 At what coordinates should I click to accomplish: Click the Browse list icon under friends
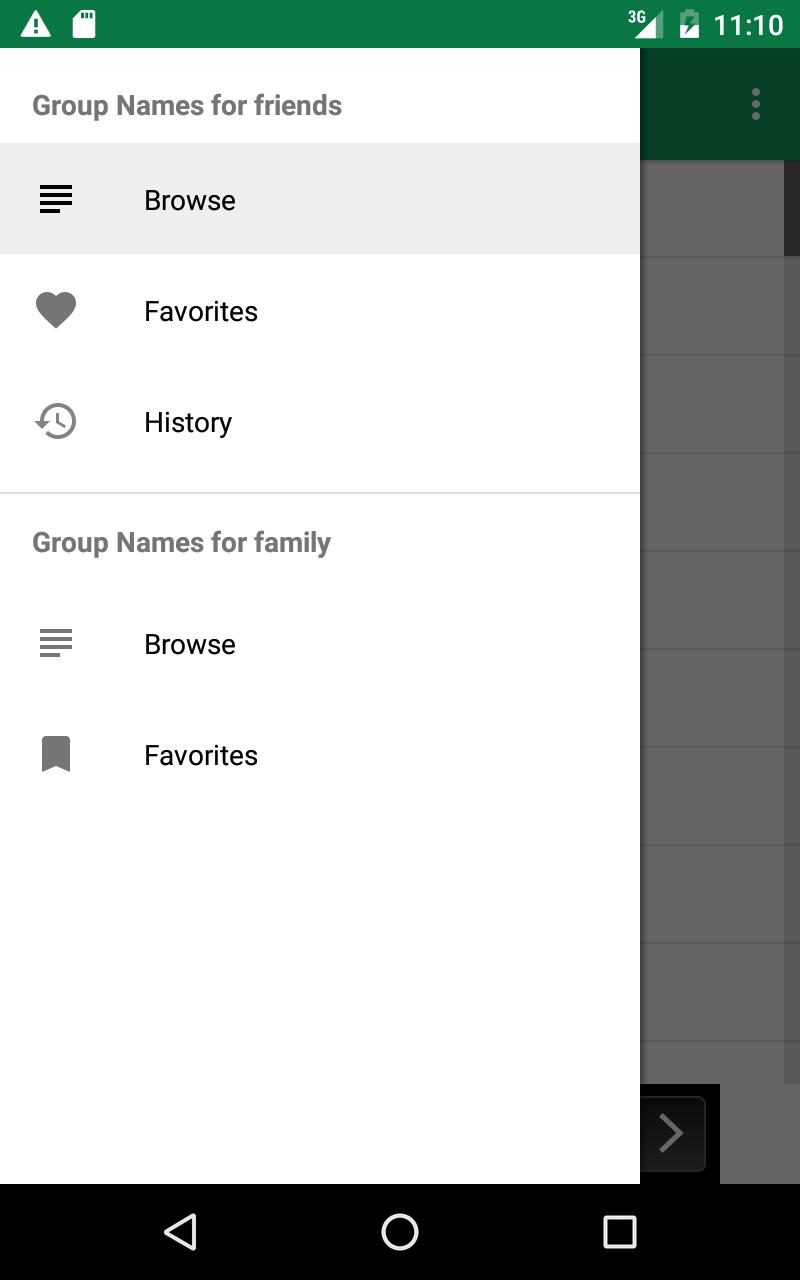point(56,199)
